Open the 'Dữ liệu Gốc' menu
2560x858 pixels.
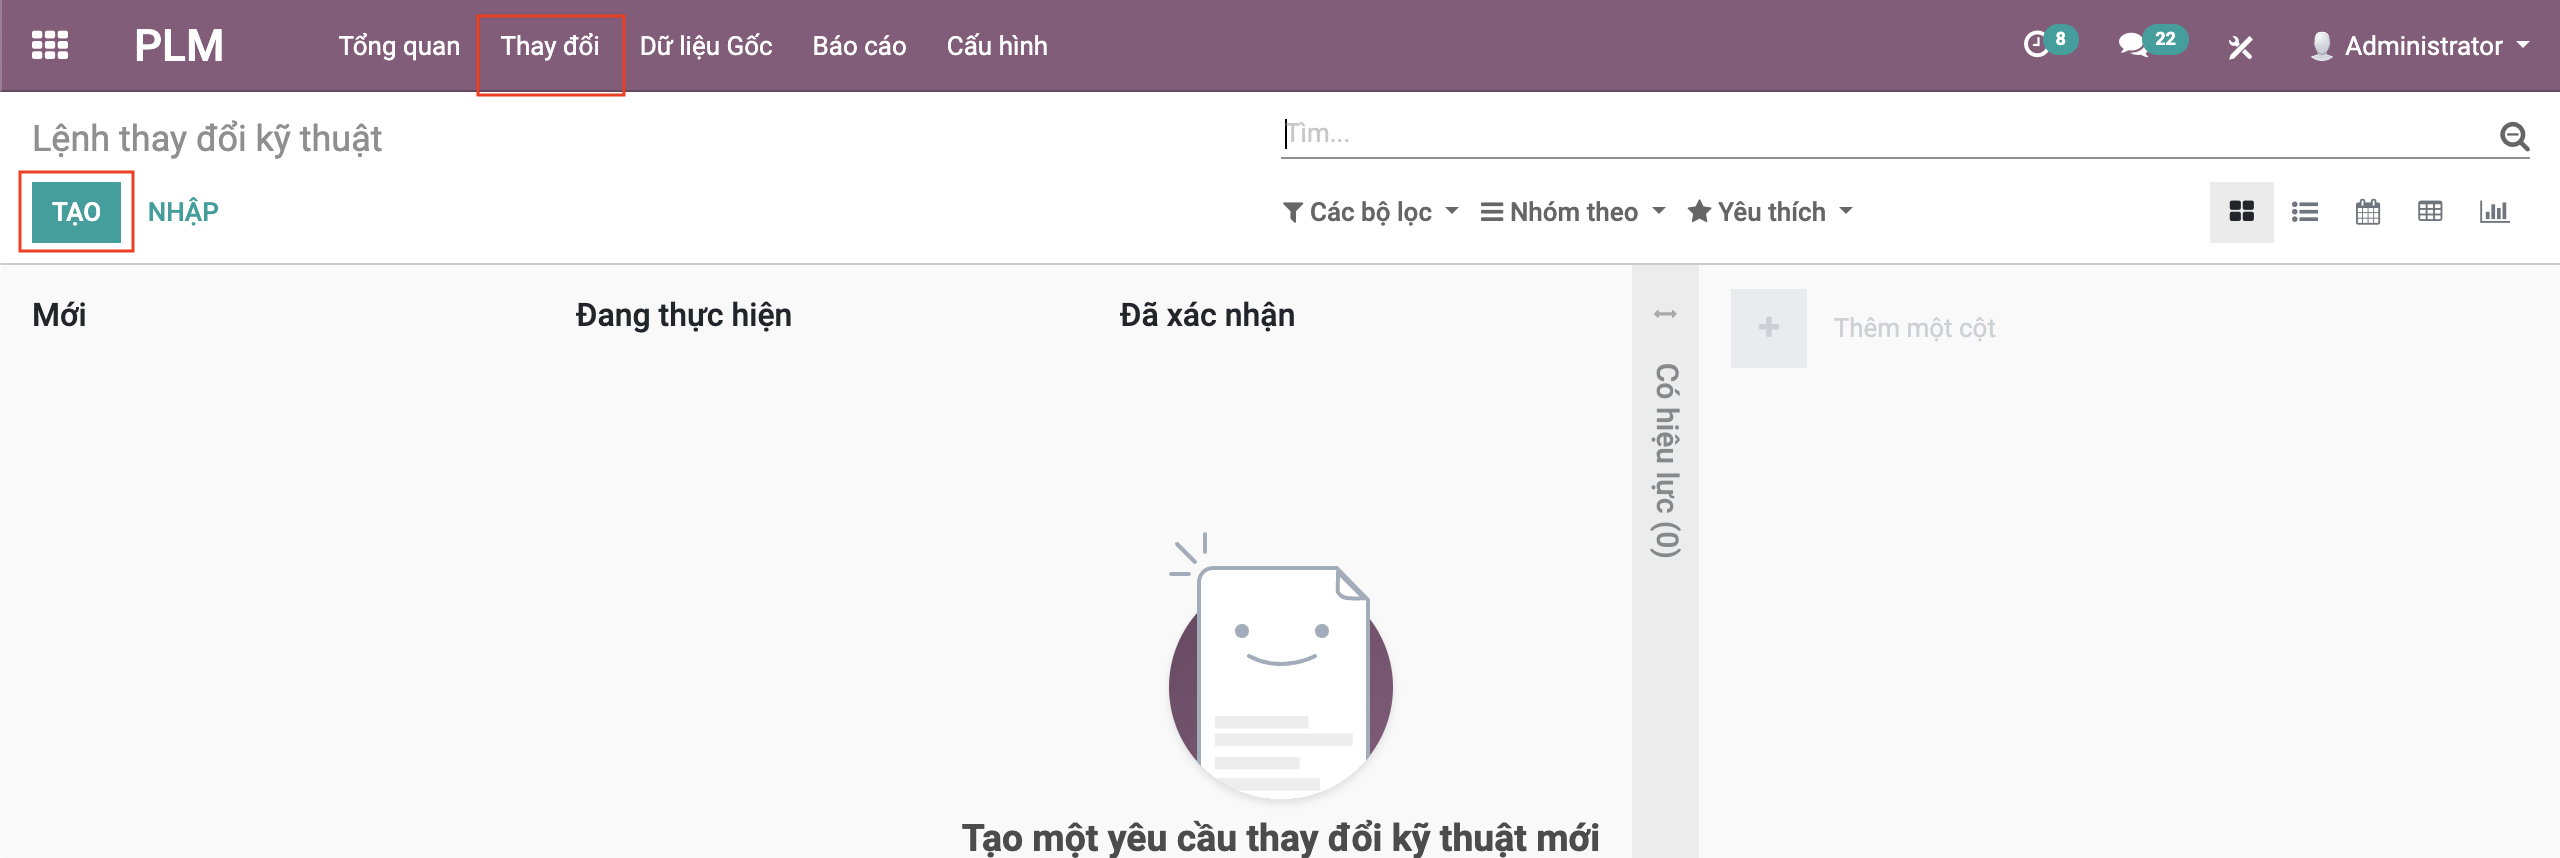[706, 46]
